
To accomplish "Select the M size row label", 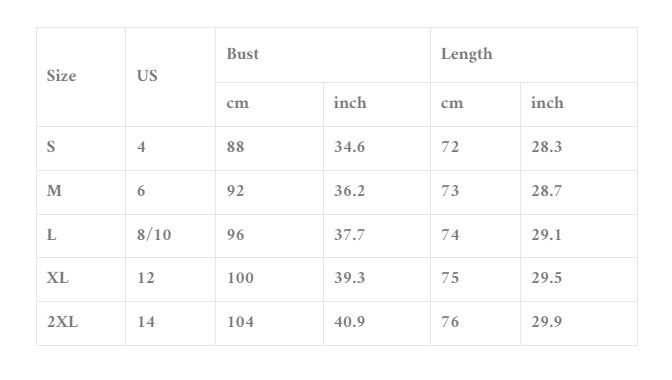I will tap(54, 191).
